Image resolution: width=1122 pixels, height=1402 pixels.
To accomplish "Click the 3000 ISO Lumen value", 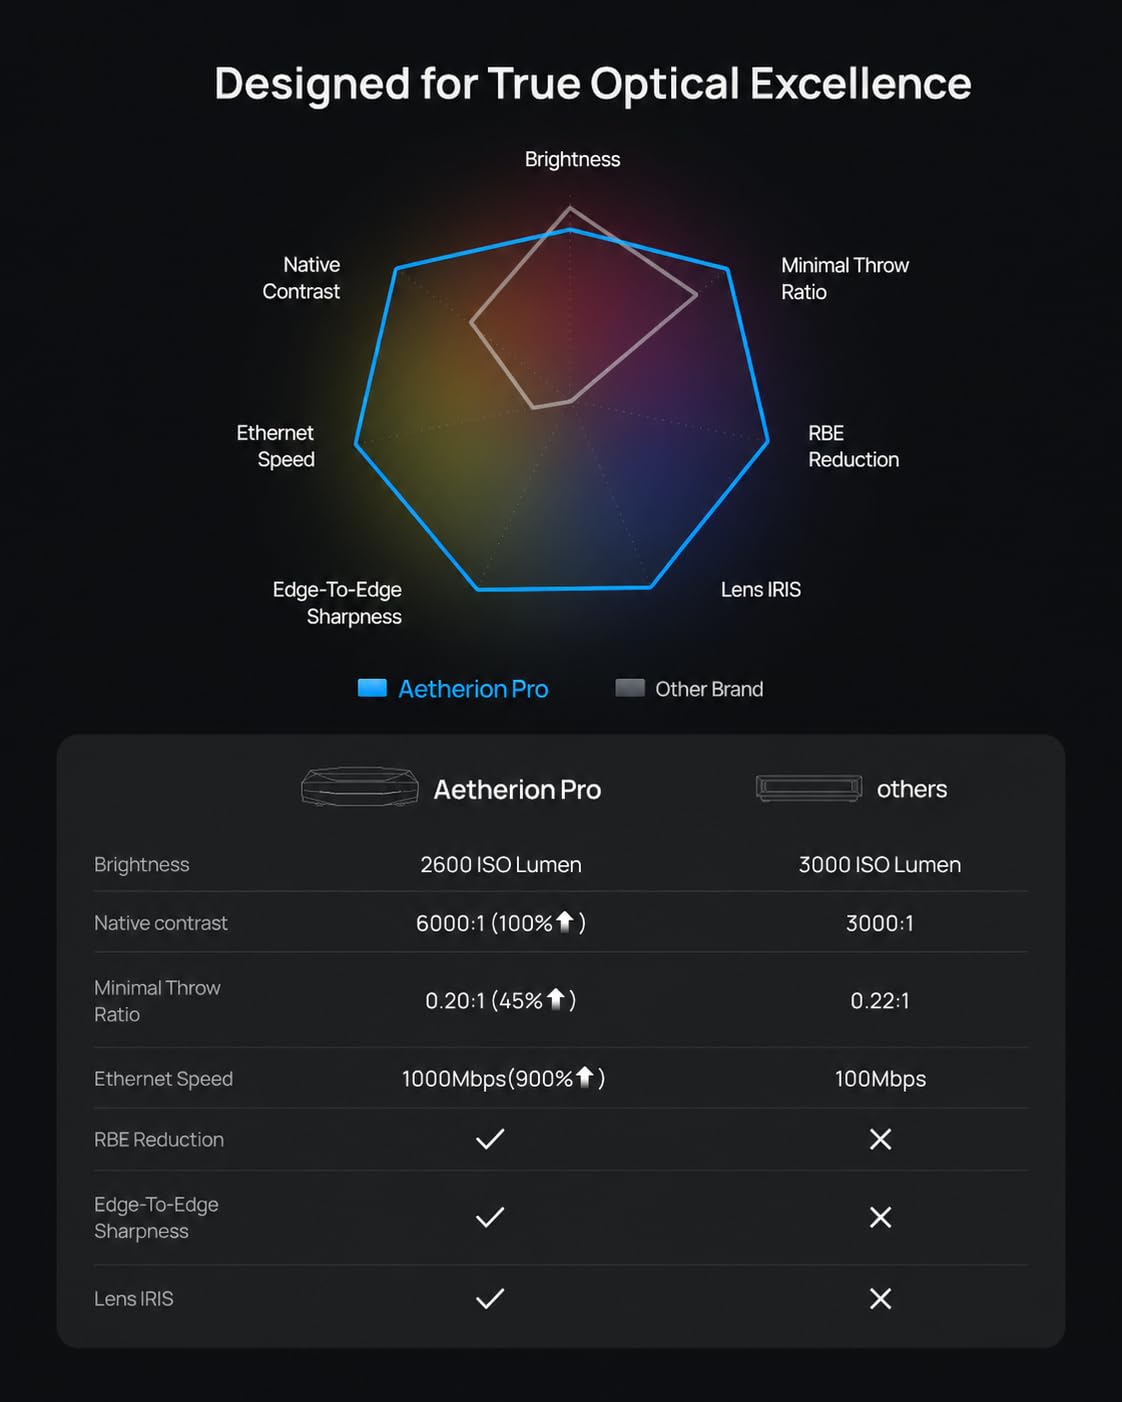I will [880, 865].
